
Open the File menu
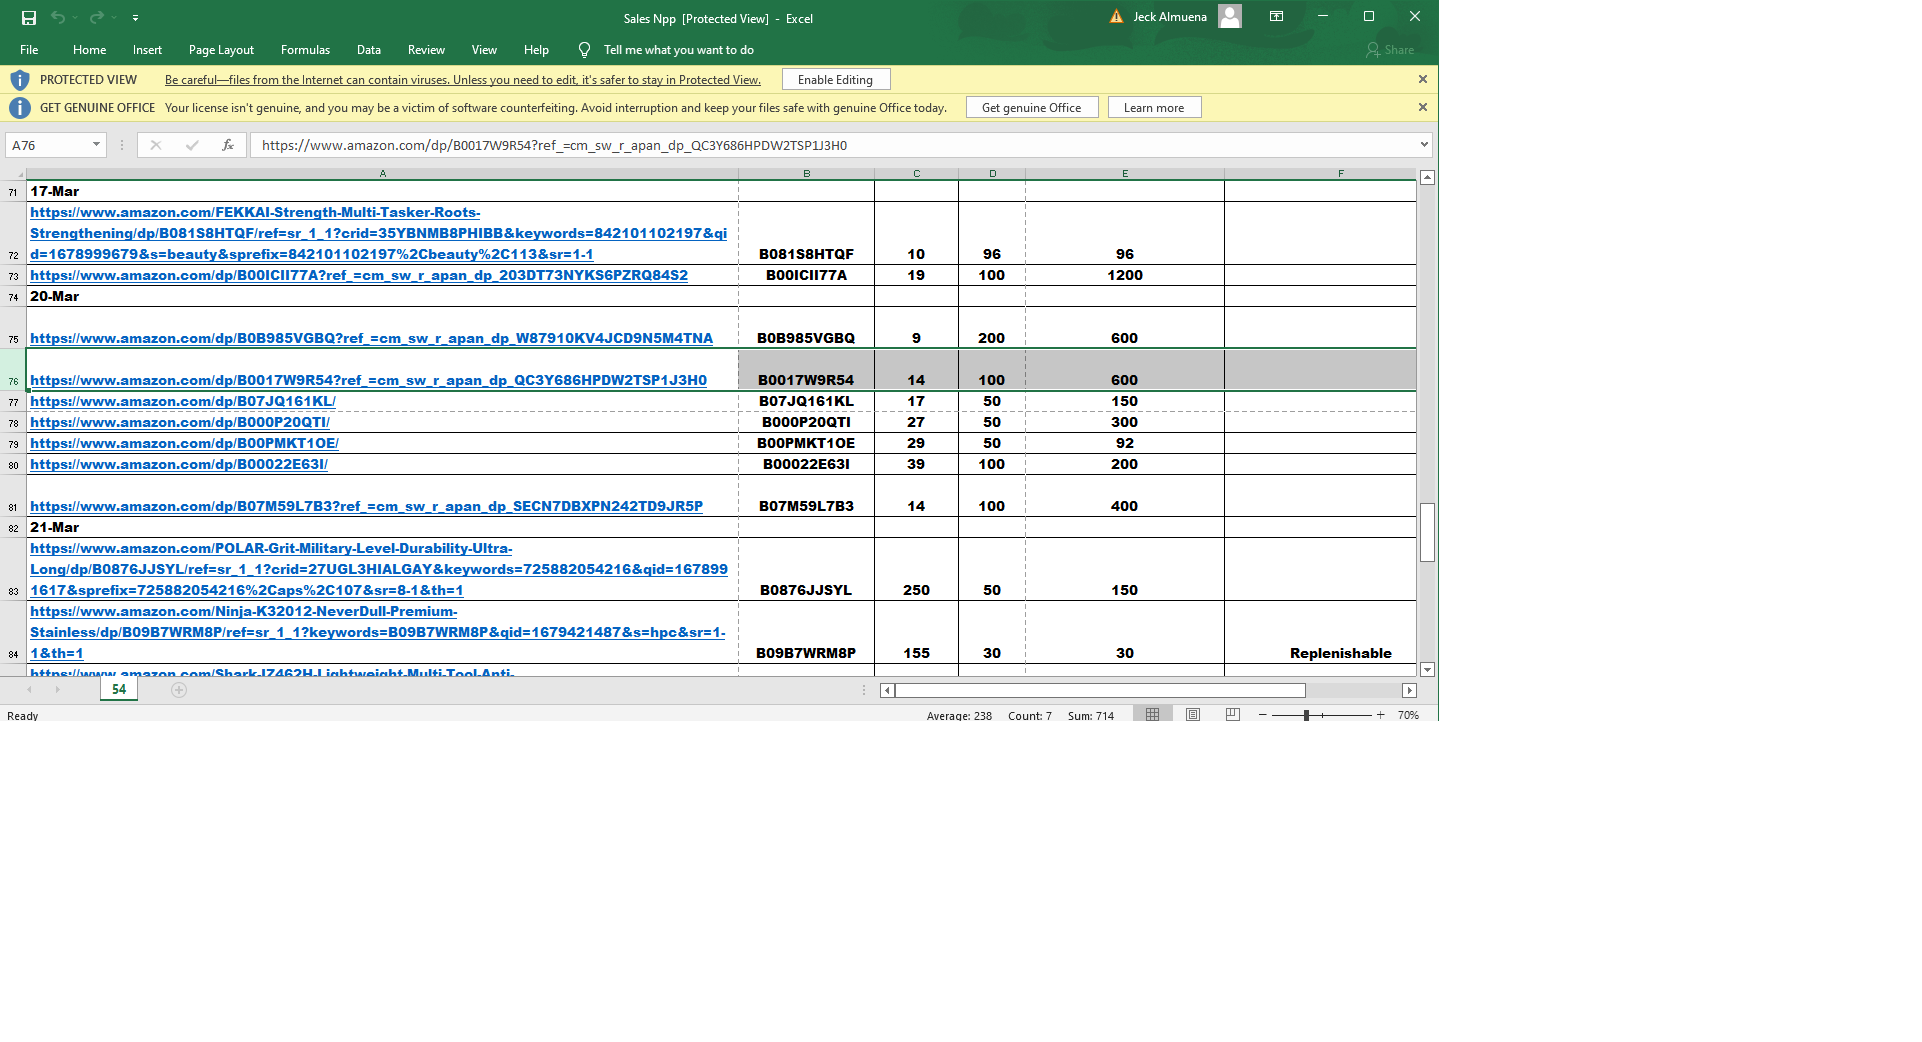point(29,50)
